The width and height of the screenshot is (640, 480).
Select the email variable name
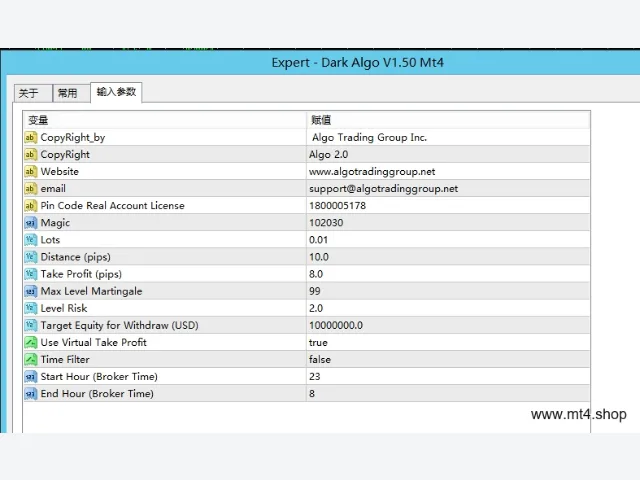(53, 189)
